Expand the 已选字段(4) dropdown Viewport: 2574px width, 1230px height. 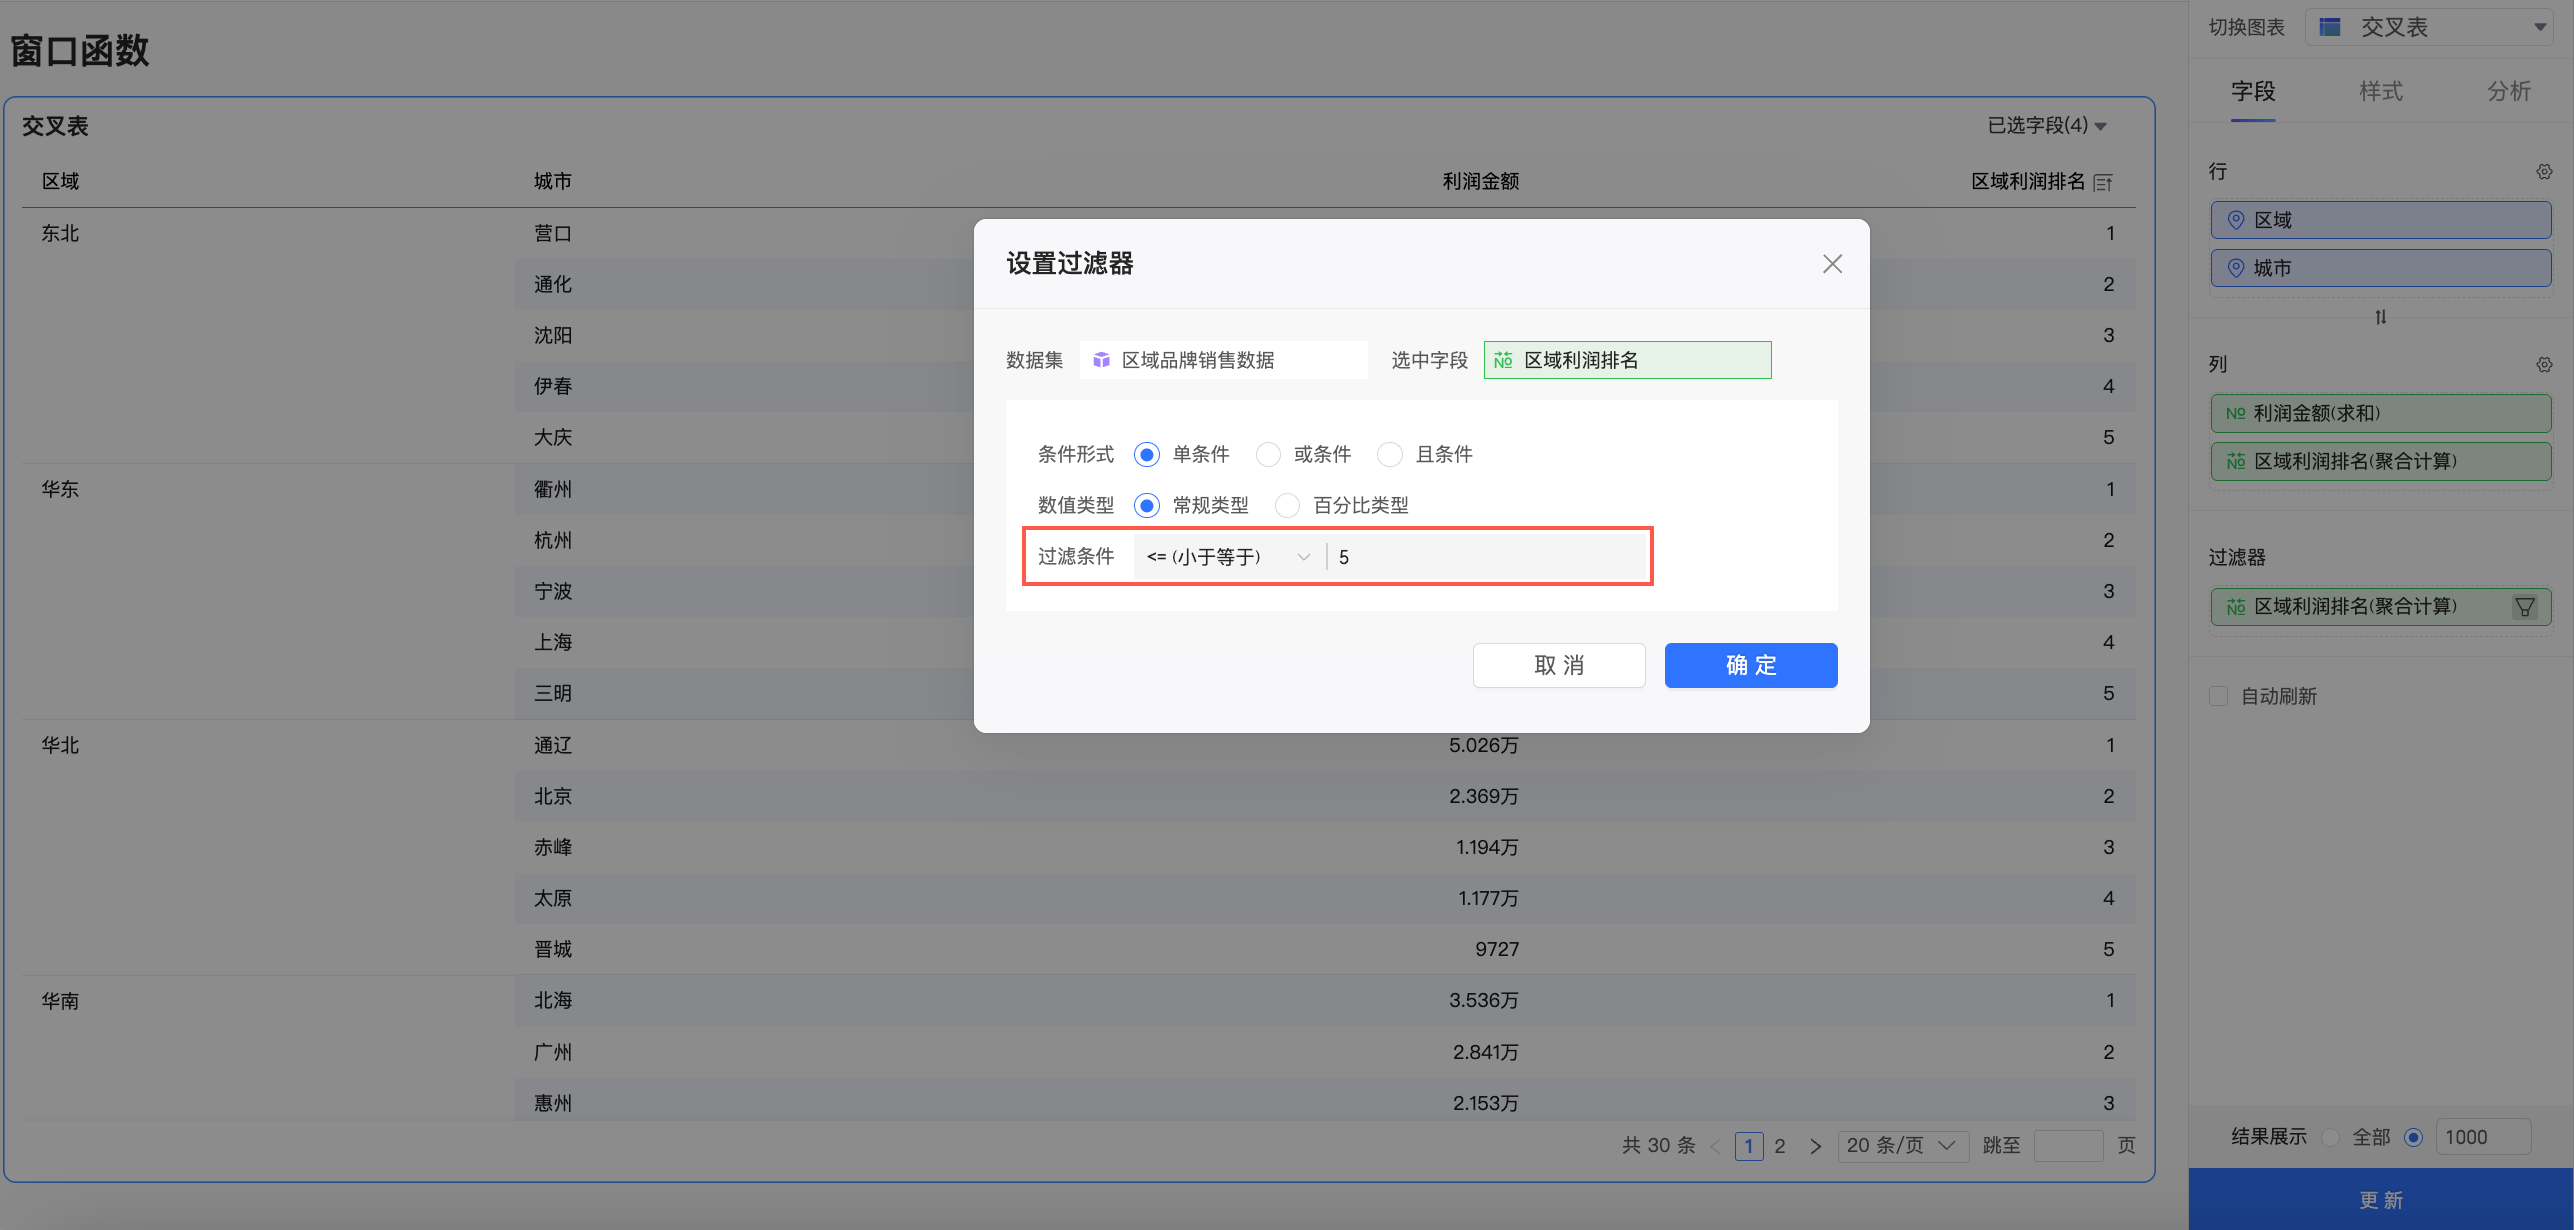click(x=2047, y=126)
